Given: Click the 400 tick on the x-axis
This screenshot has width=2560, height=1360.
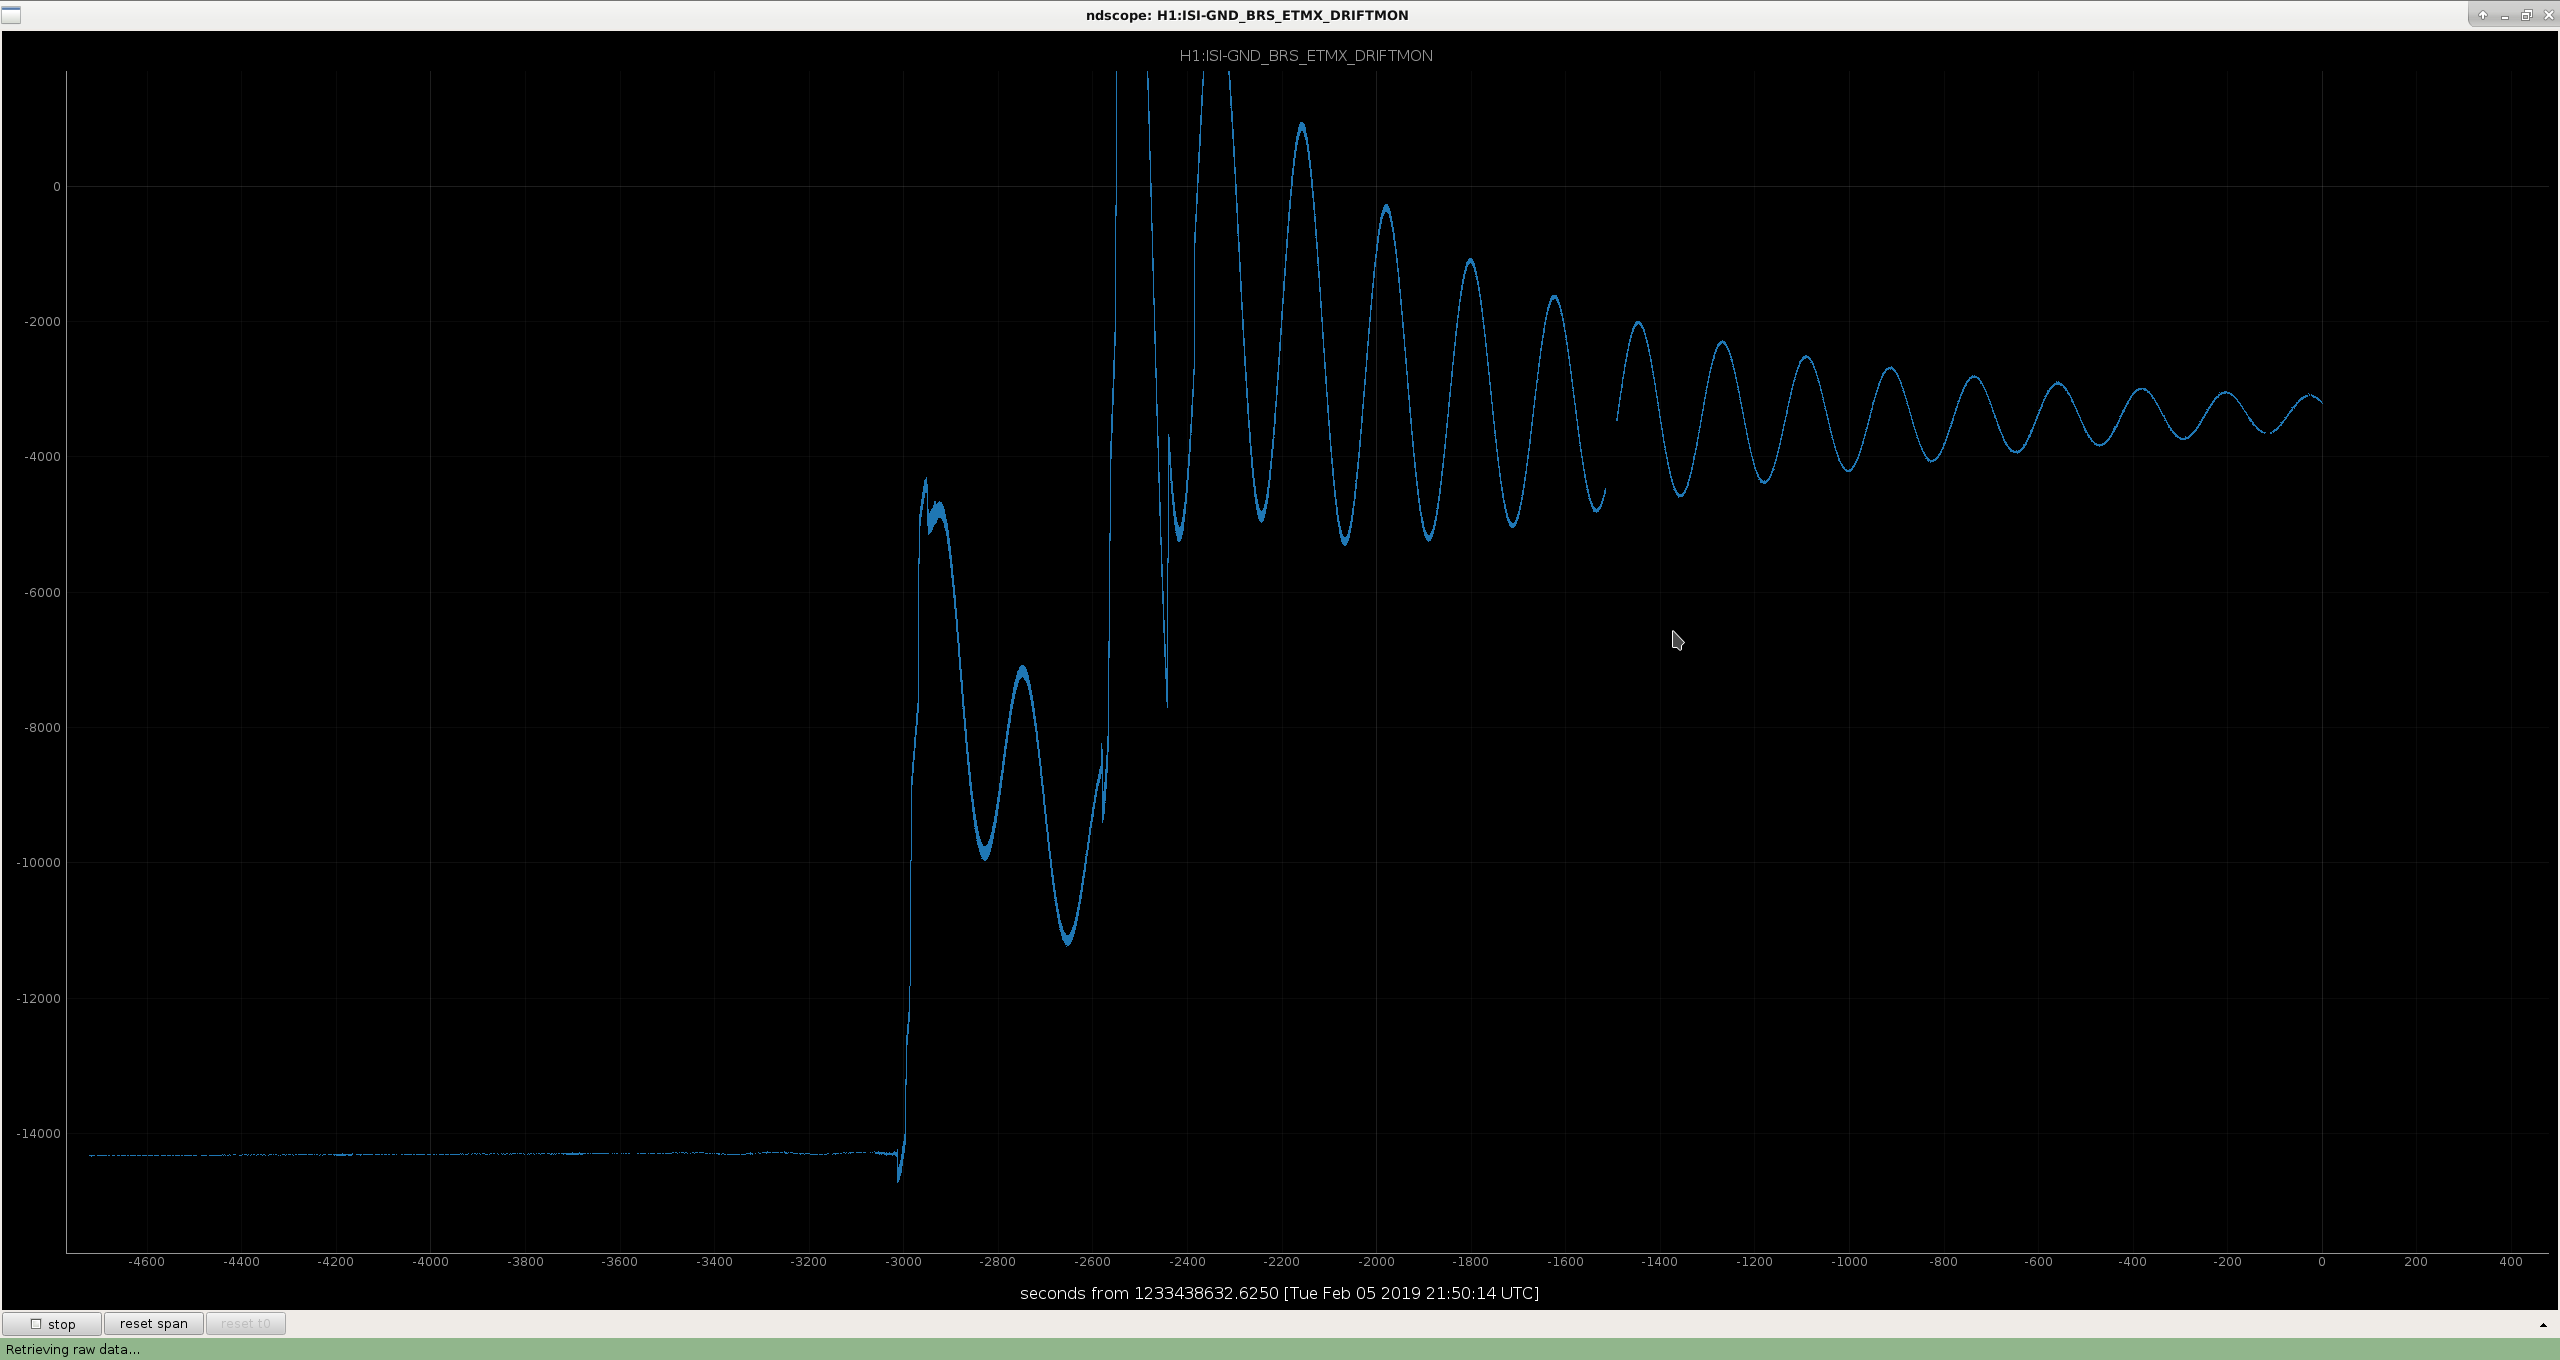Looking at the screenshot, I should click(x=2510, y=1262).
